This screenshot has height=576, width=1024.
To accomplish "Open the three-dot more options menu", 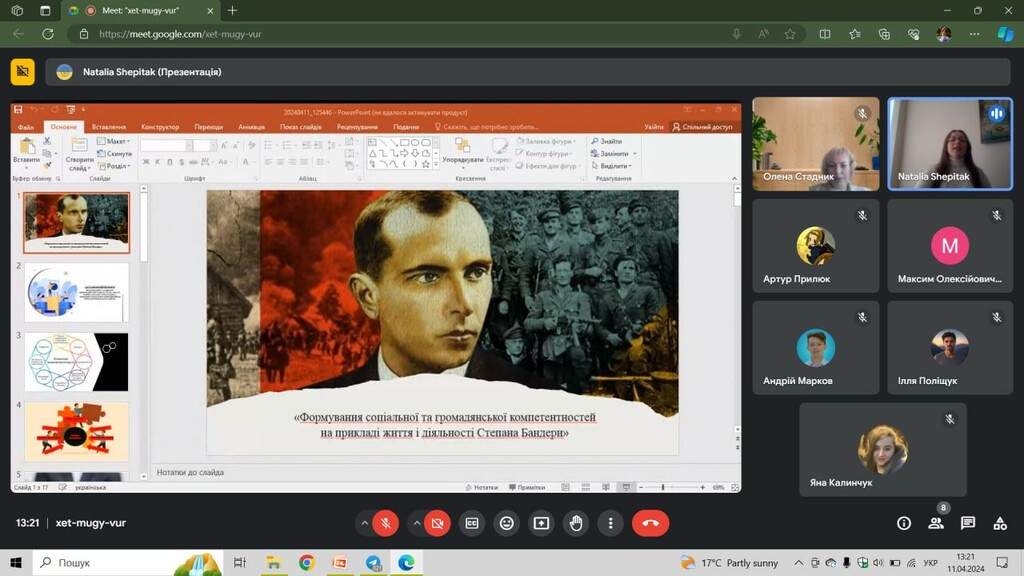I will click(610, 523).
